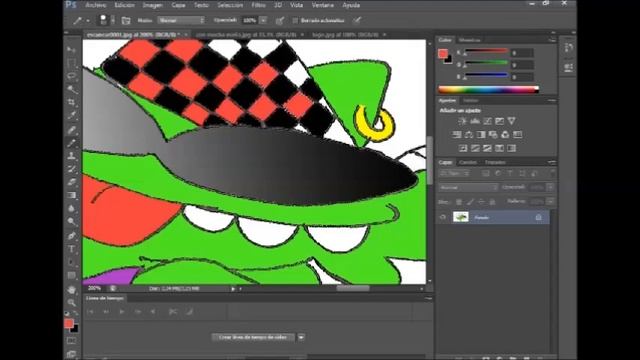Screen dimensions: 640x360
Task: Select the History Brush tool
Action: pos(71,169)
